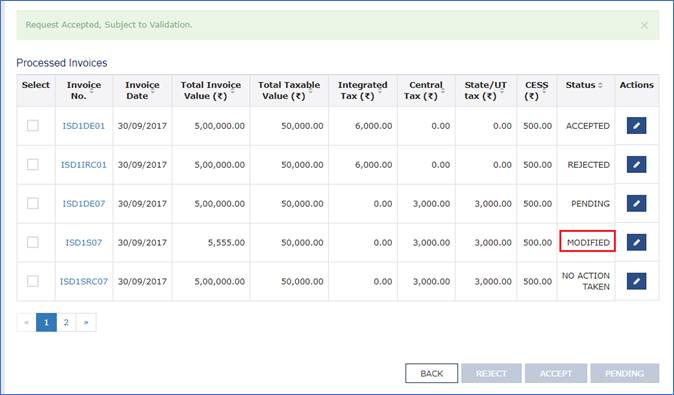Sort by Invoice No. column header

point(84,90)
